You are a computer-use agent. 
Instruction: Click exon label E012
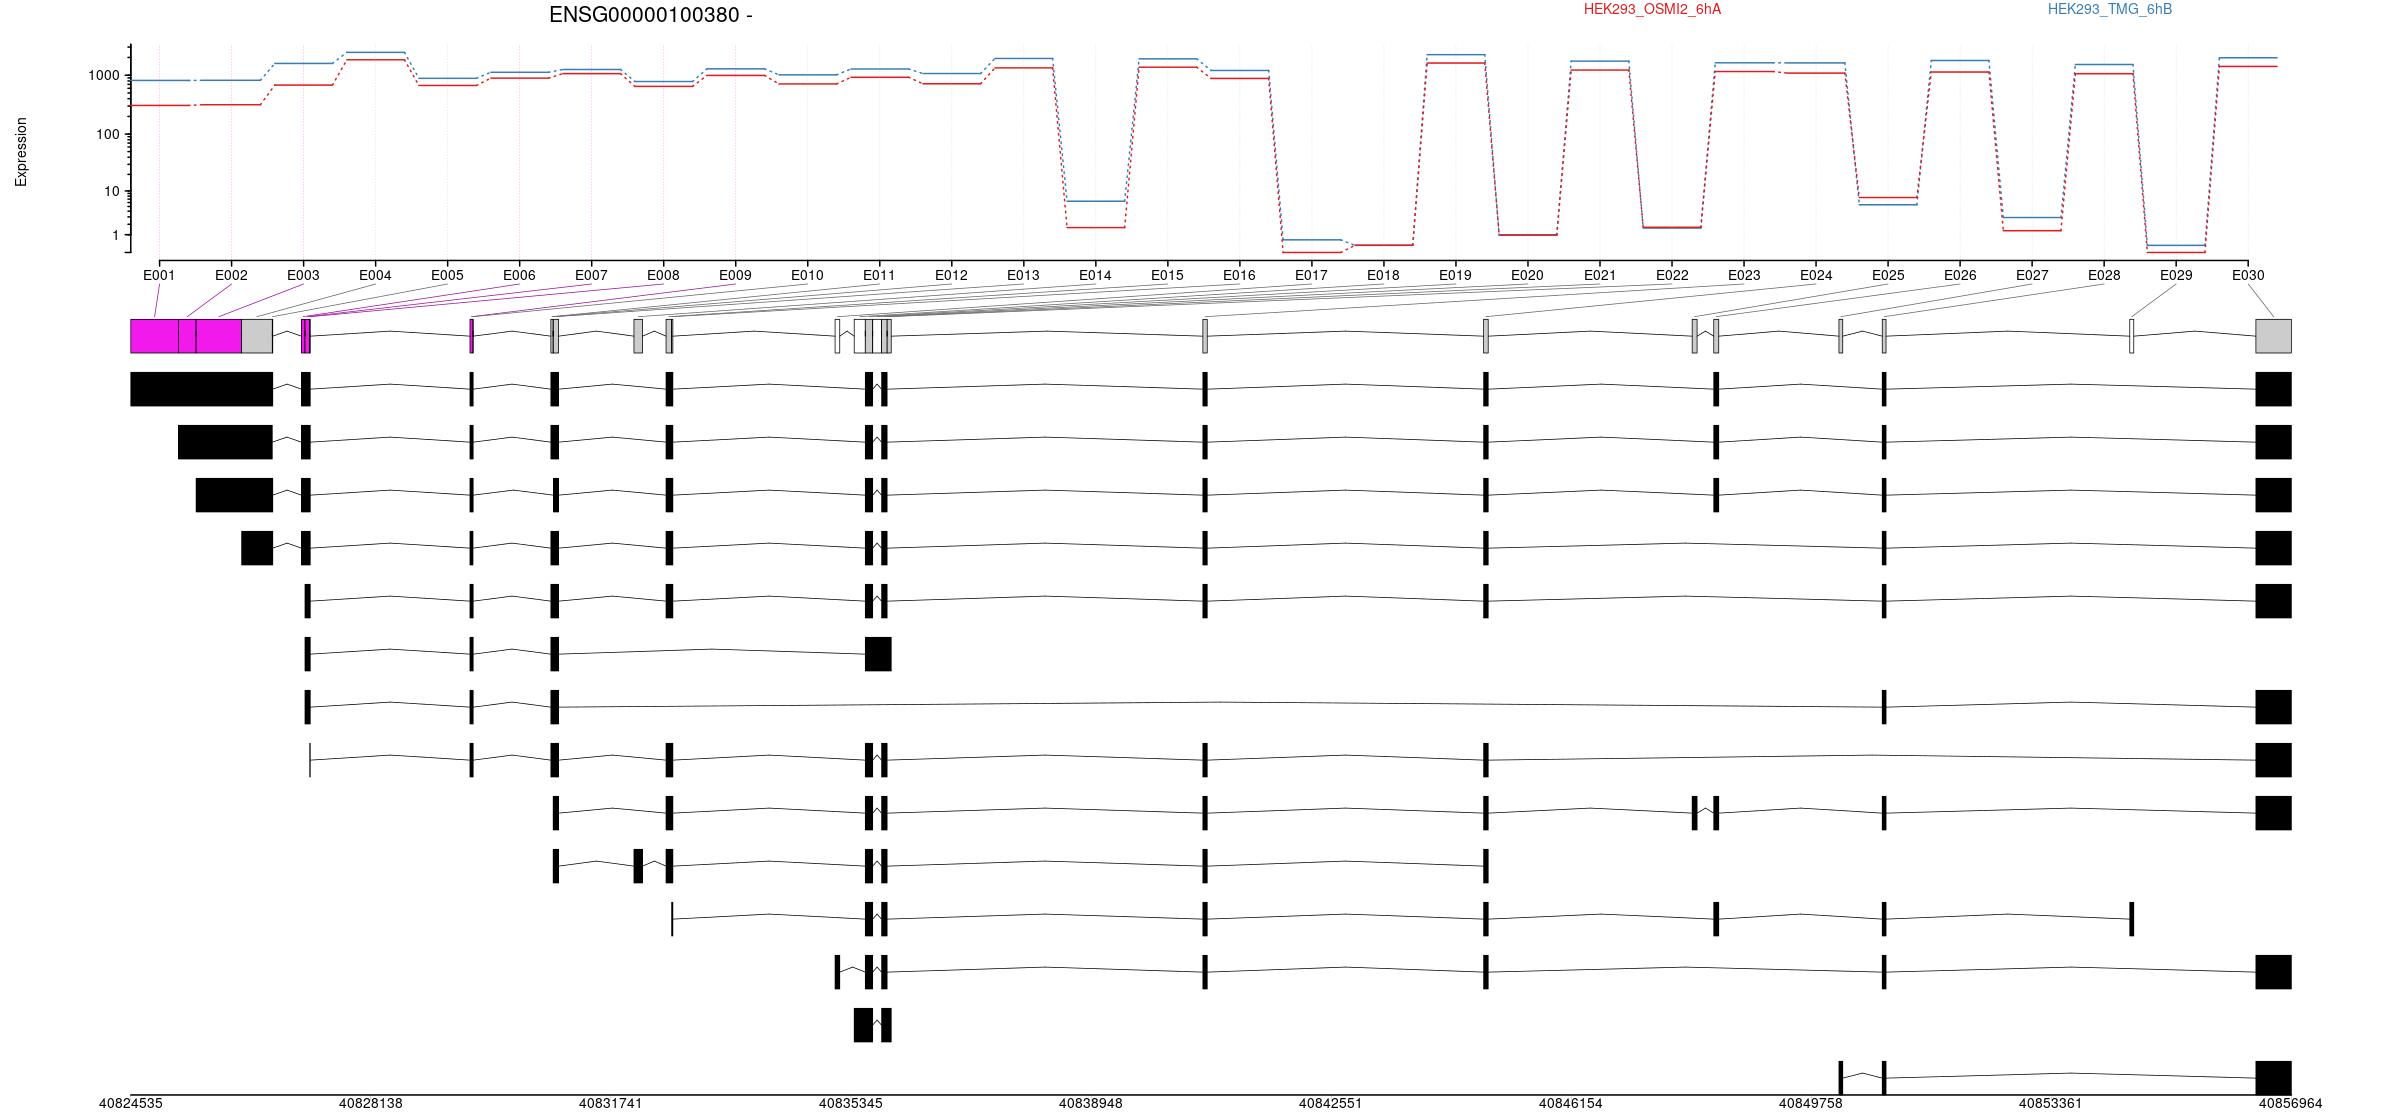(x=951, y=275)
